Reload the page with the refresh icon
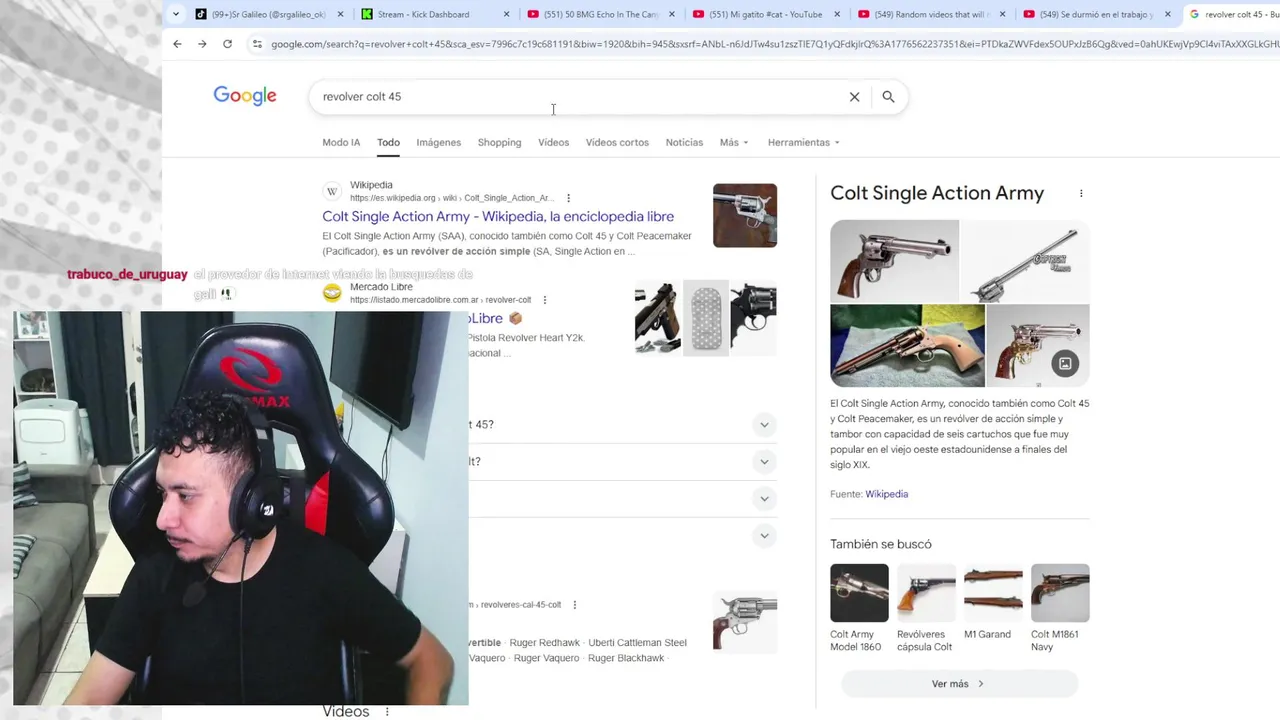The height and width of the screenshot is (720, 1280). pos(227,44)
